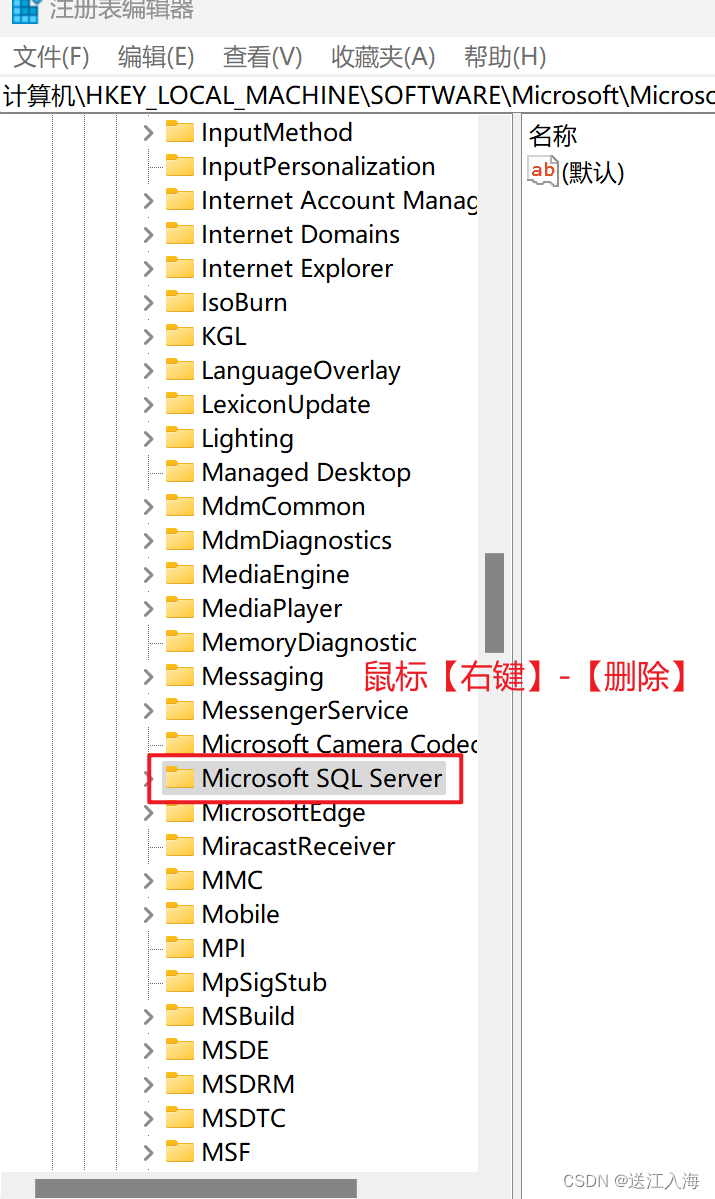
Task: Select the MemoryDiagnostic key label
Action: click(x=309, y=642)
